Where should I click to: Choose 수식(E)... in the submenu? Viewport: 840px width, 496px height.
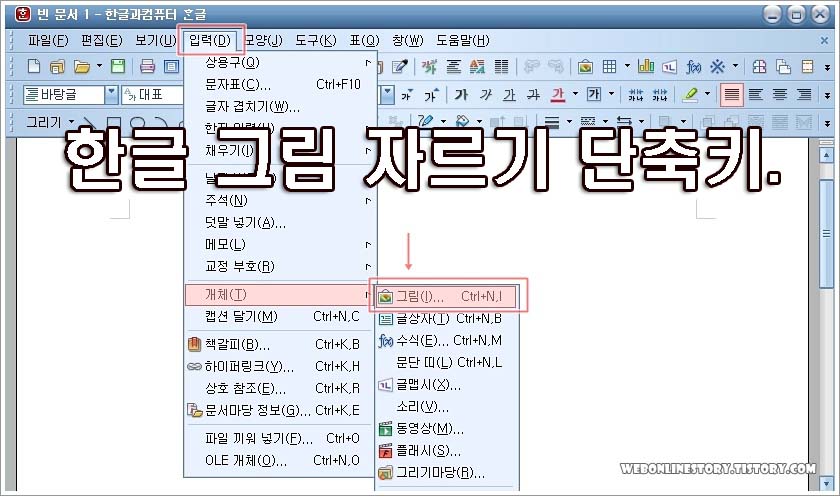(447, 341)
